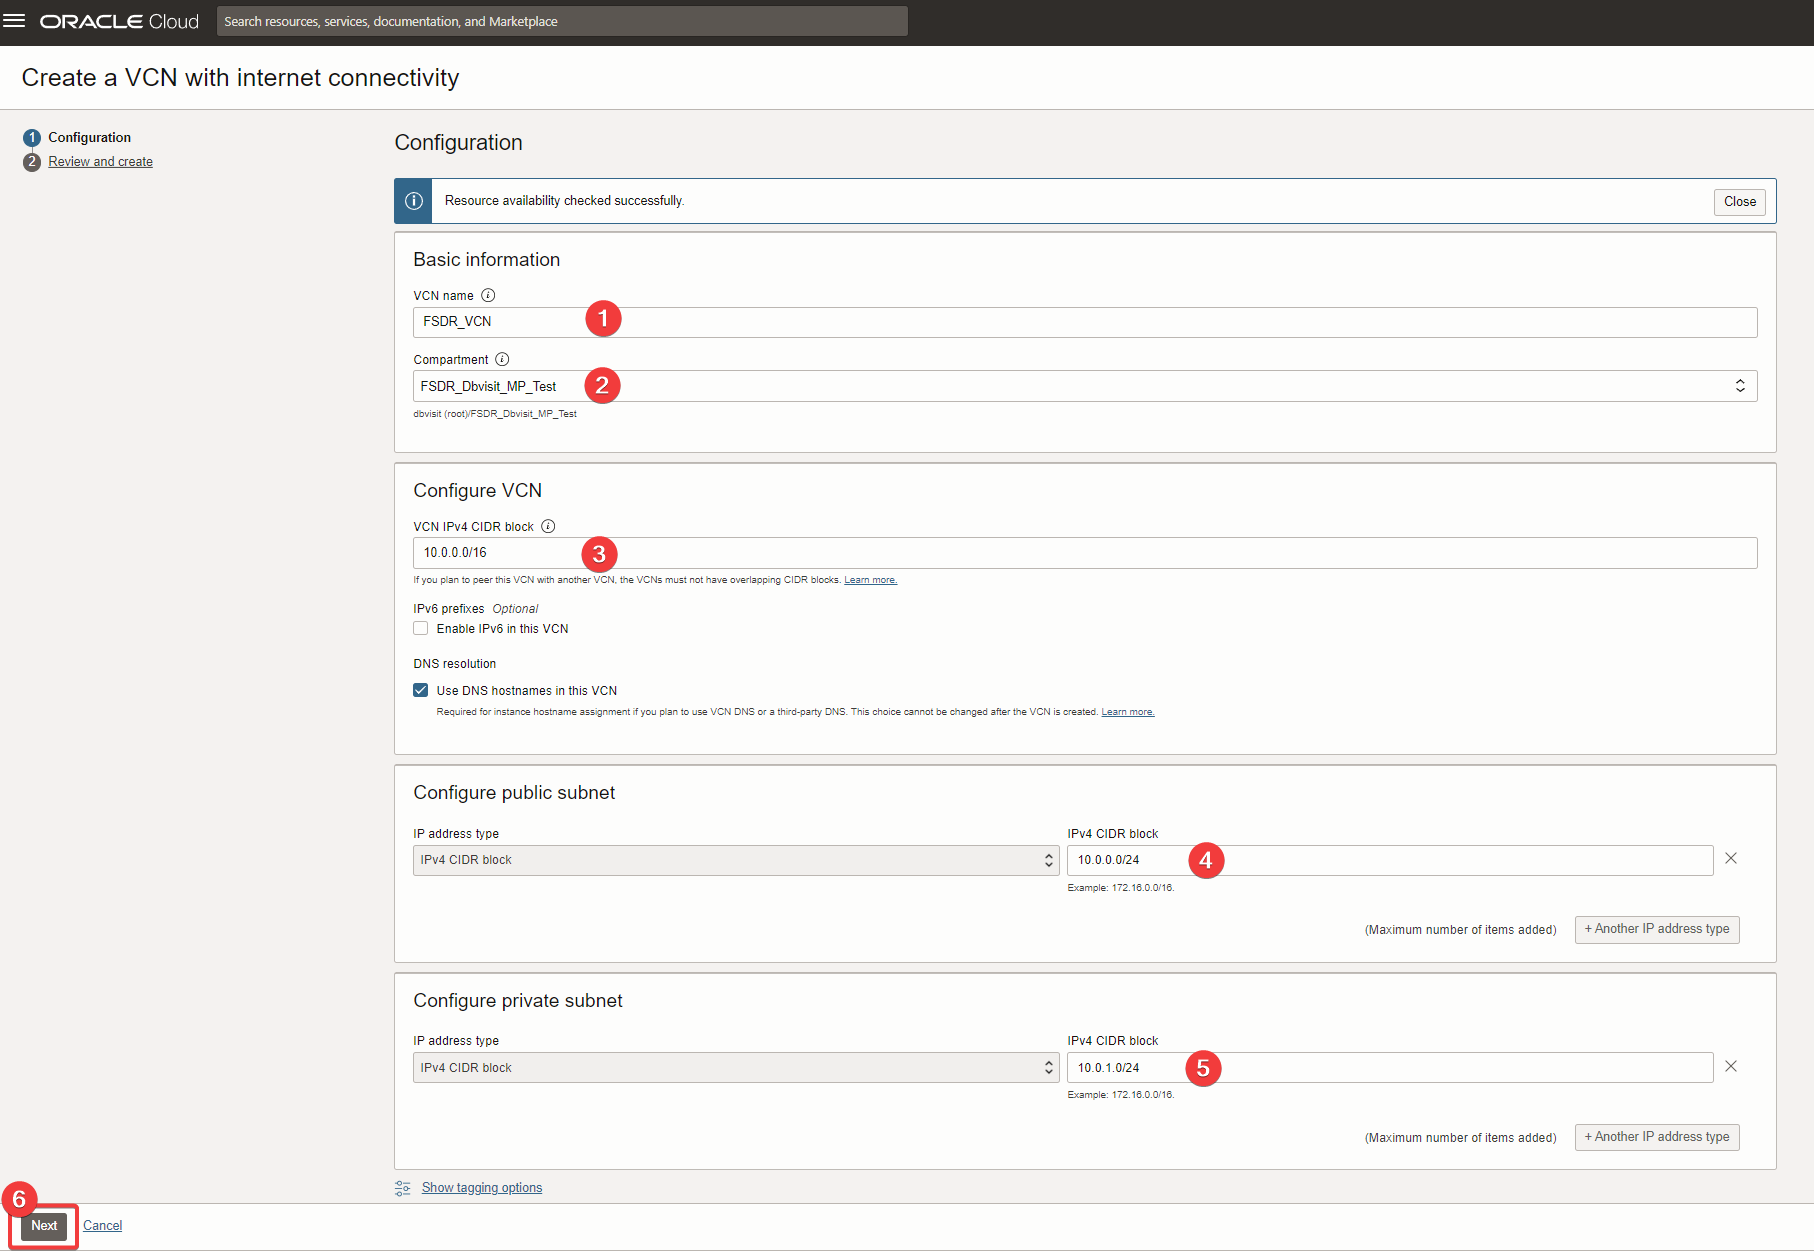The height and width of the screenshot is (1251, 1814).
Task: Click Another IP address type in private subnet
Action: [1657, 1137]
